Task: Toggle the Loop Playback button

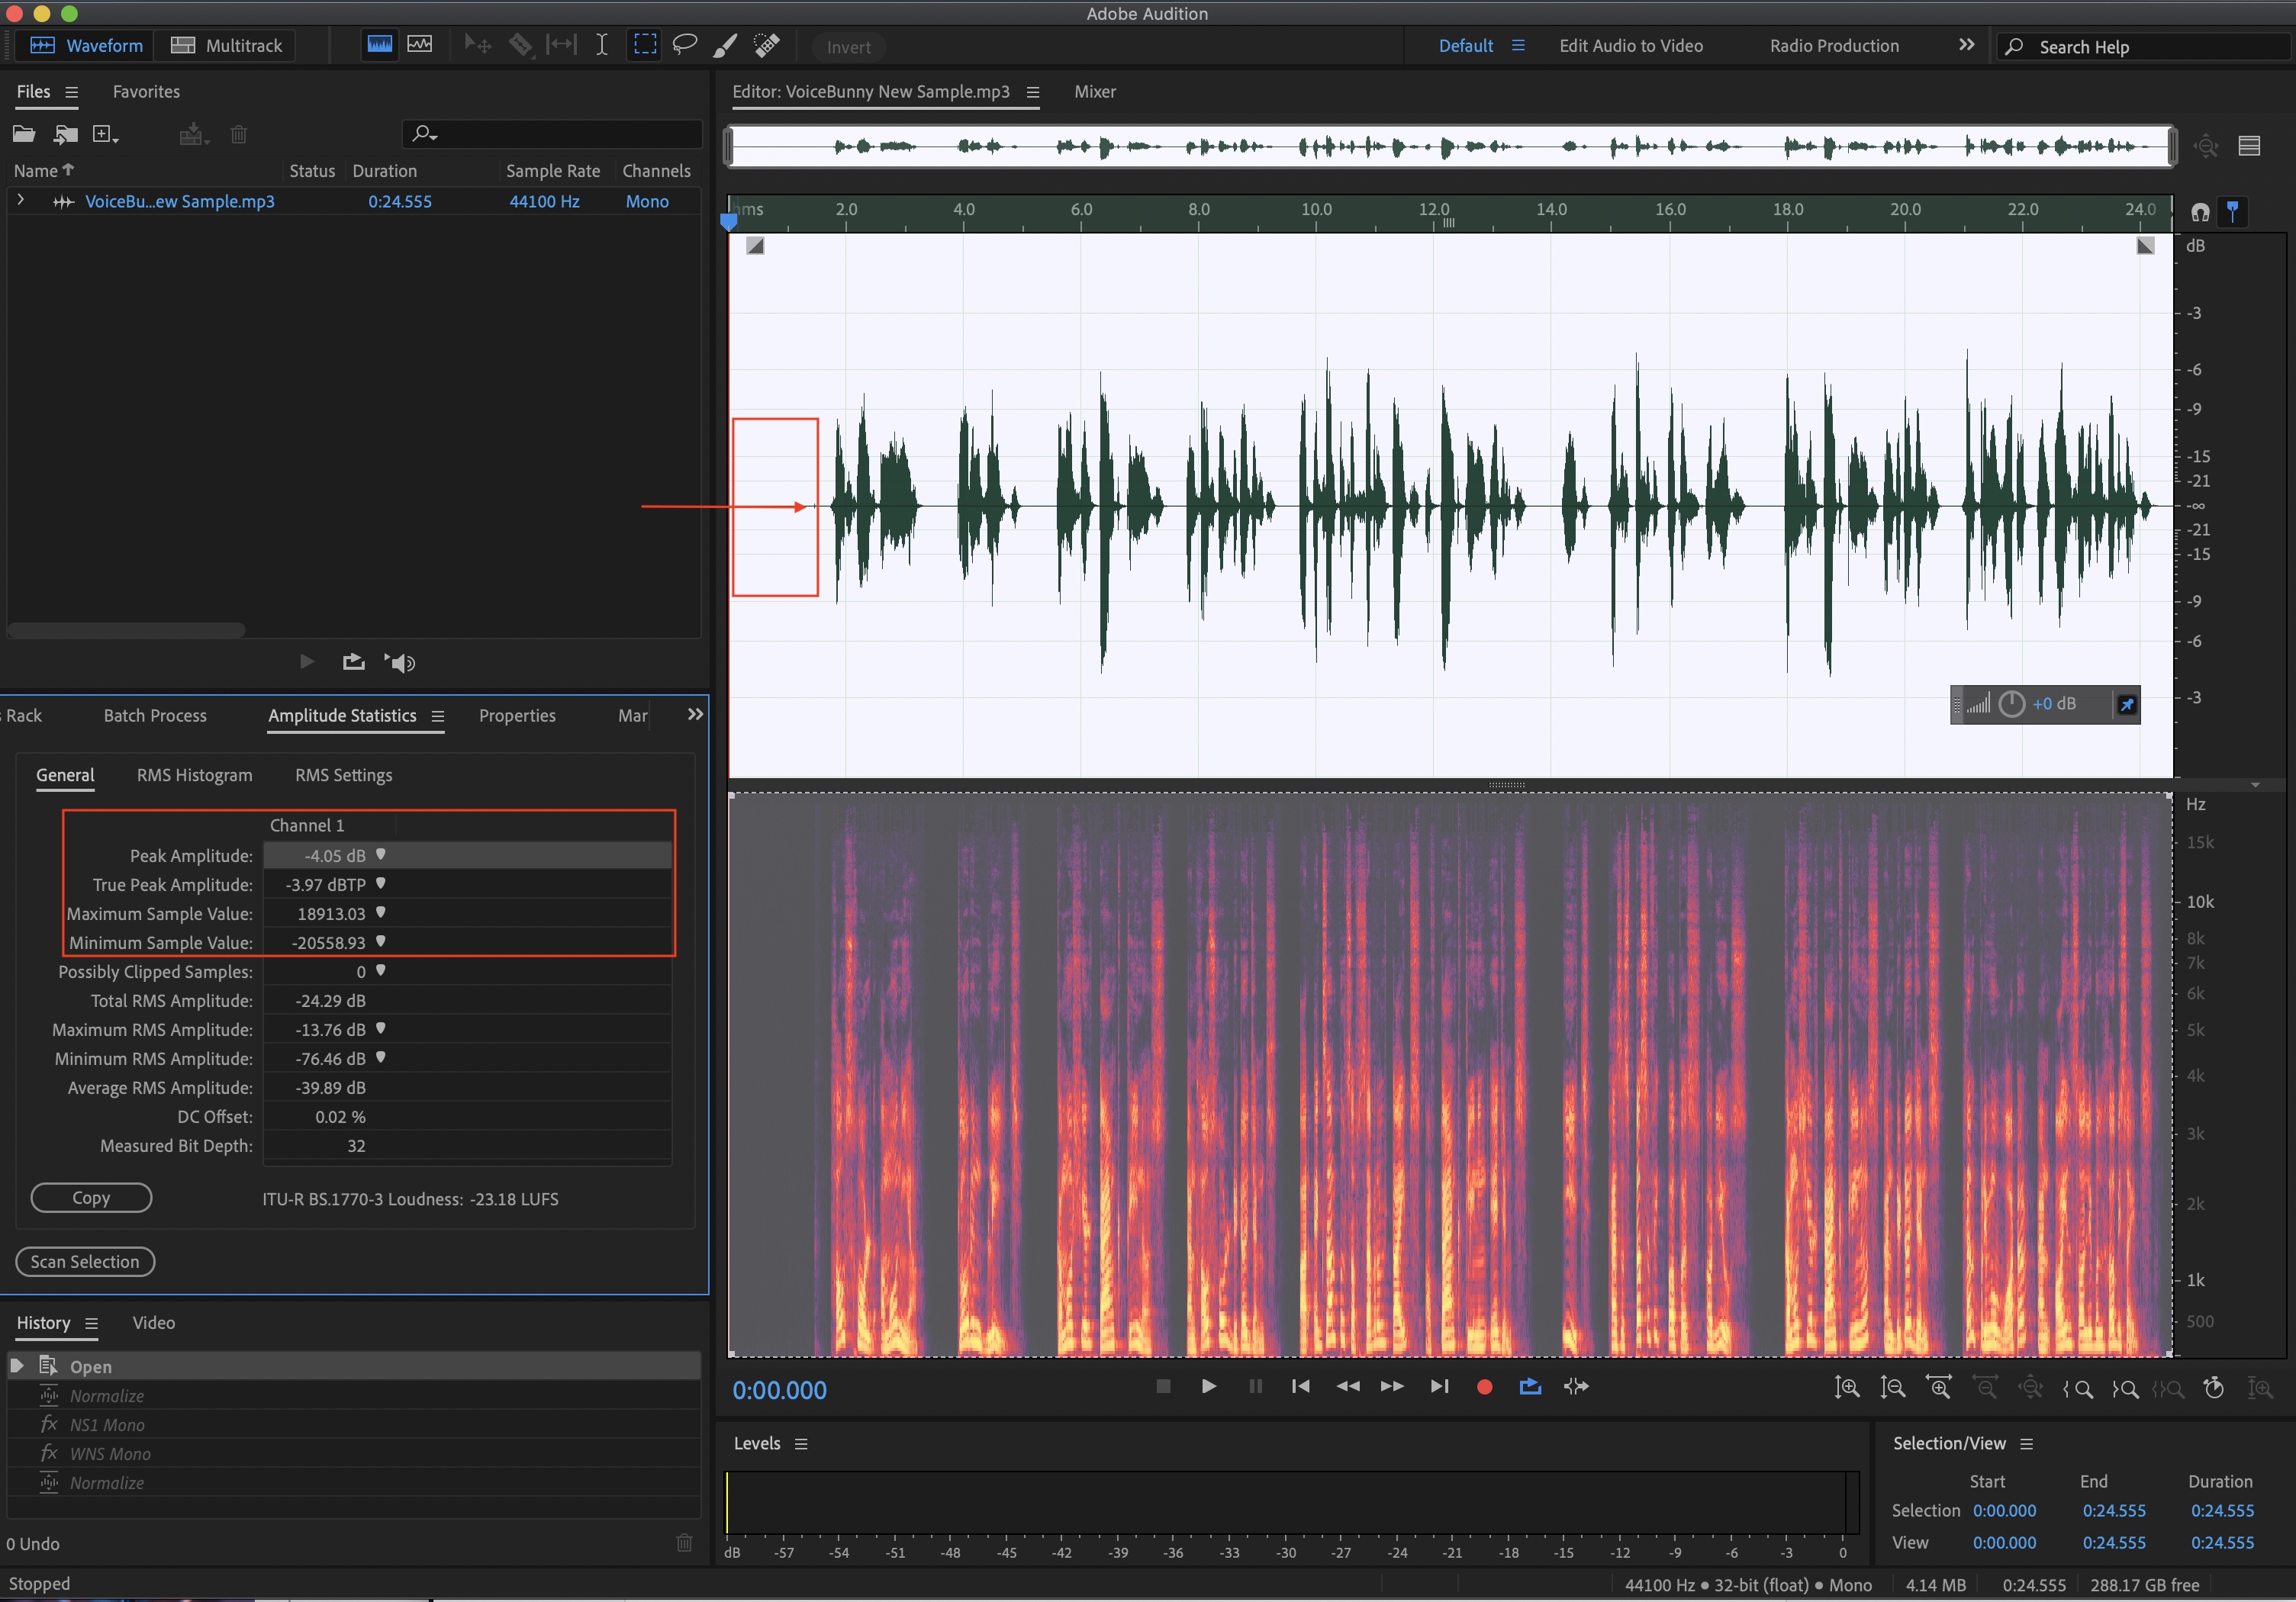Action: tap(1530, 1386)
